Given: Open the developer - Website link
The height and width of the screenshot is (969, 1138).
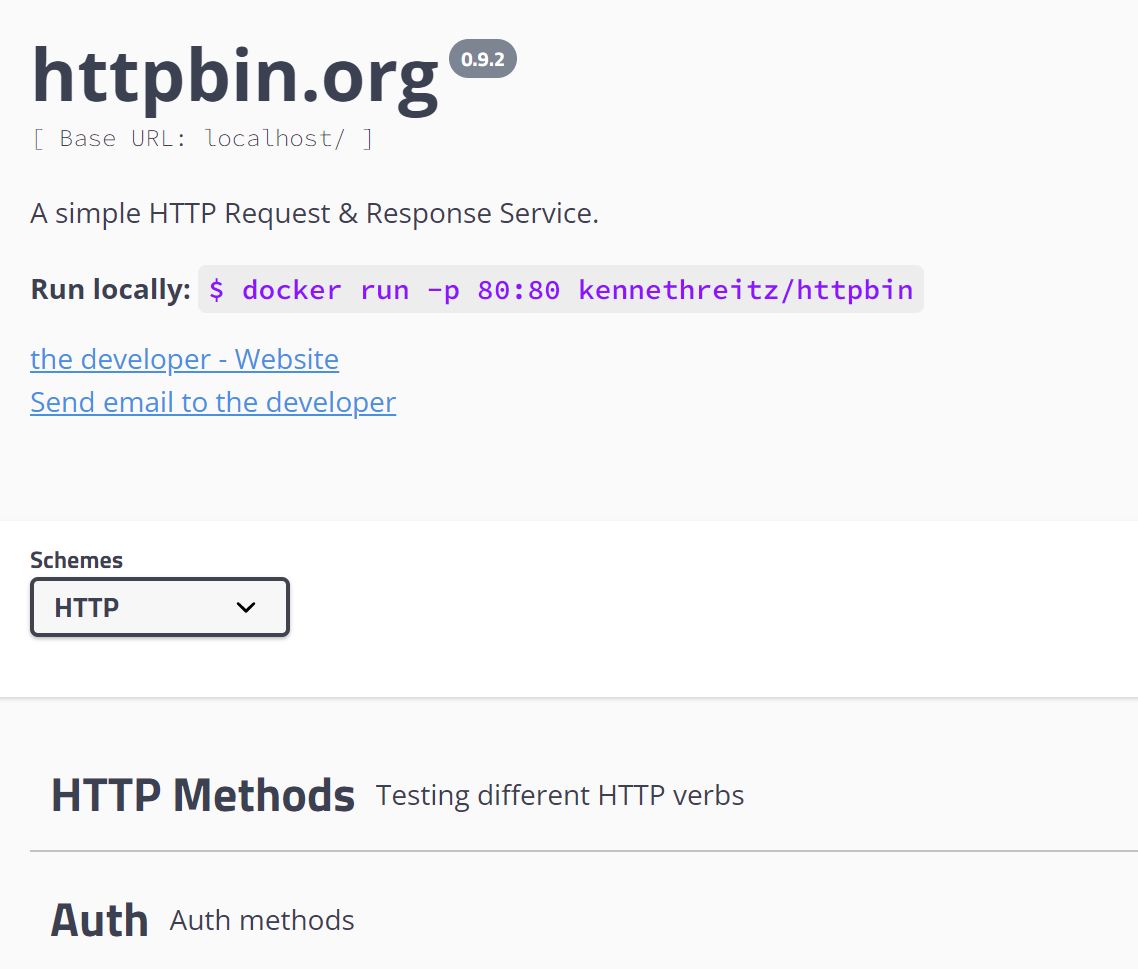Looking at the screenshot, I should tap(184, 359).
